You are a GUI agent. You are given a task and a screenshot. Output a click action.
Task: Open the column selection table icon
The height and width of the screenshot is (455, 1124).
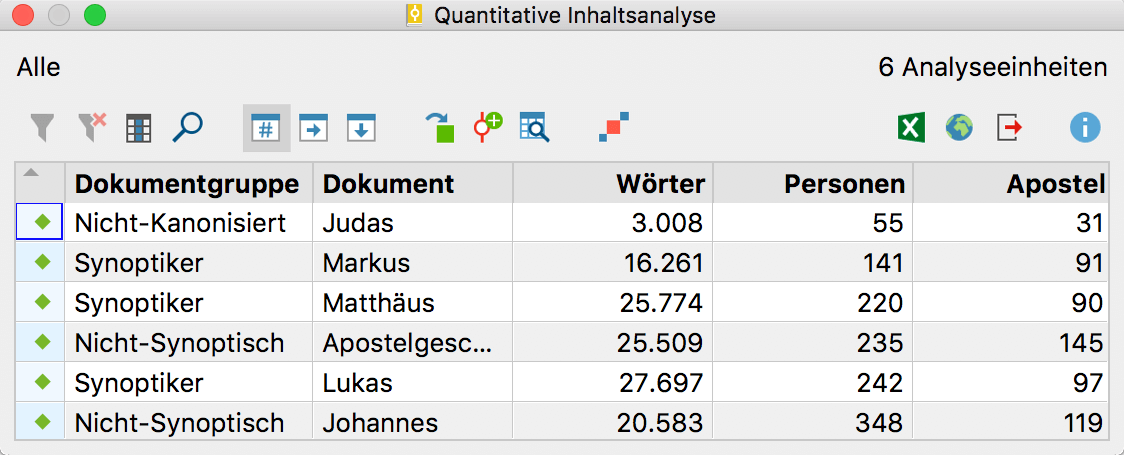click(138, 129)
